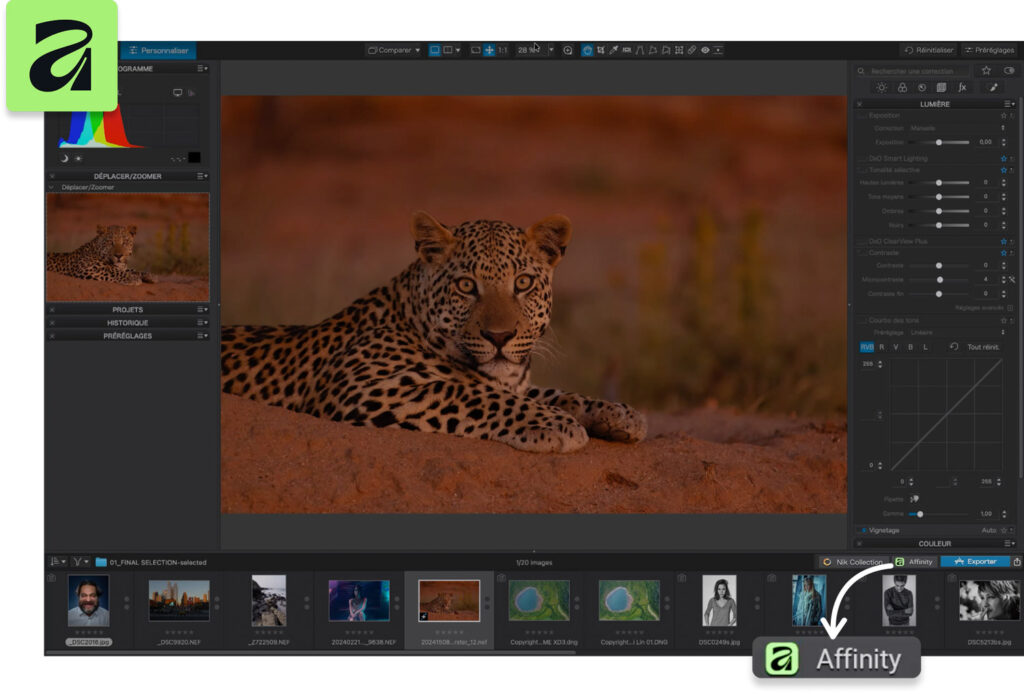Click the zoom-to-fit plus magnifier icon
The width and height of the screenshot is (1024, 694).
(568, 50)
